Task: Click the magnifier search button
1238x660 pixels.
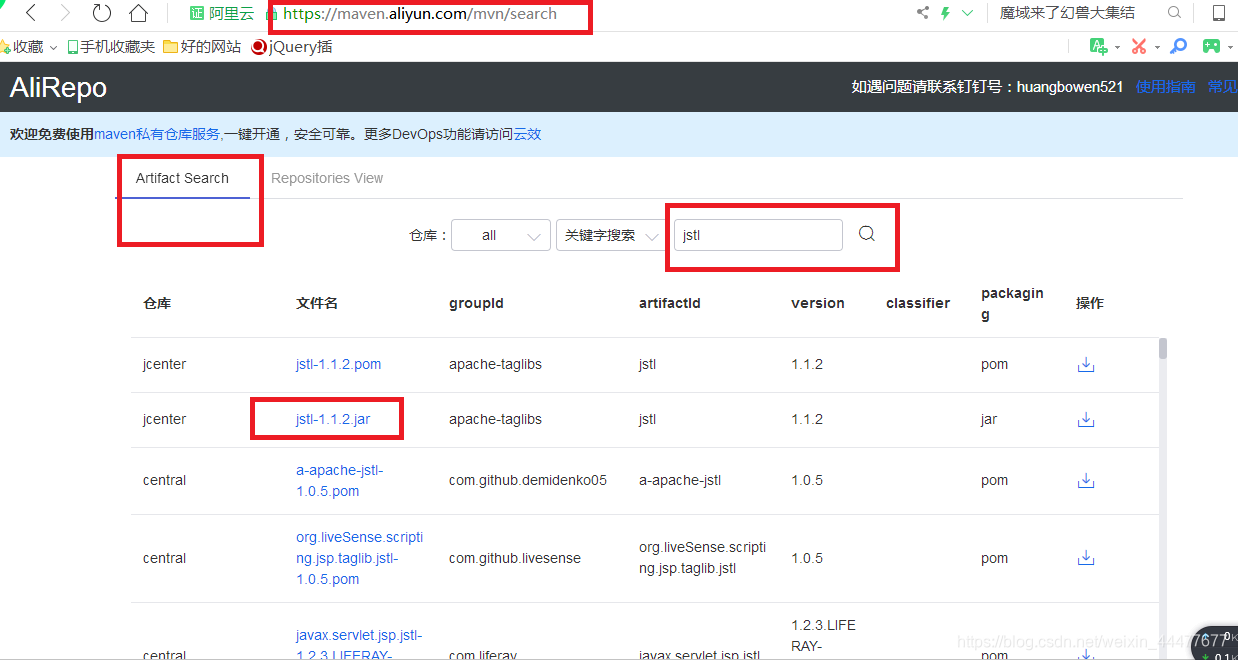Action: [867, 234]
